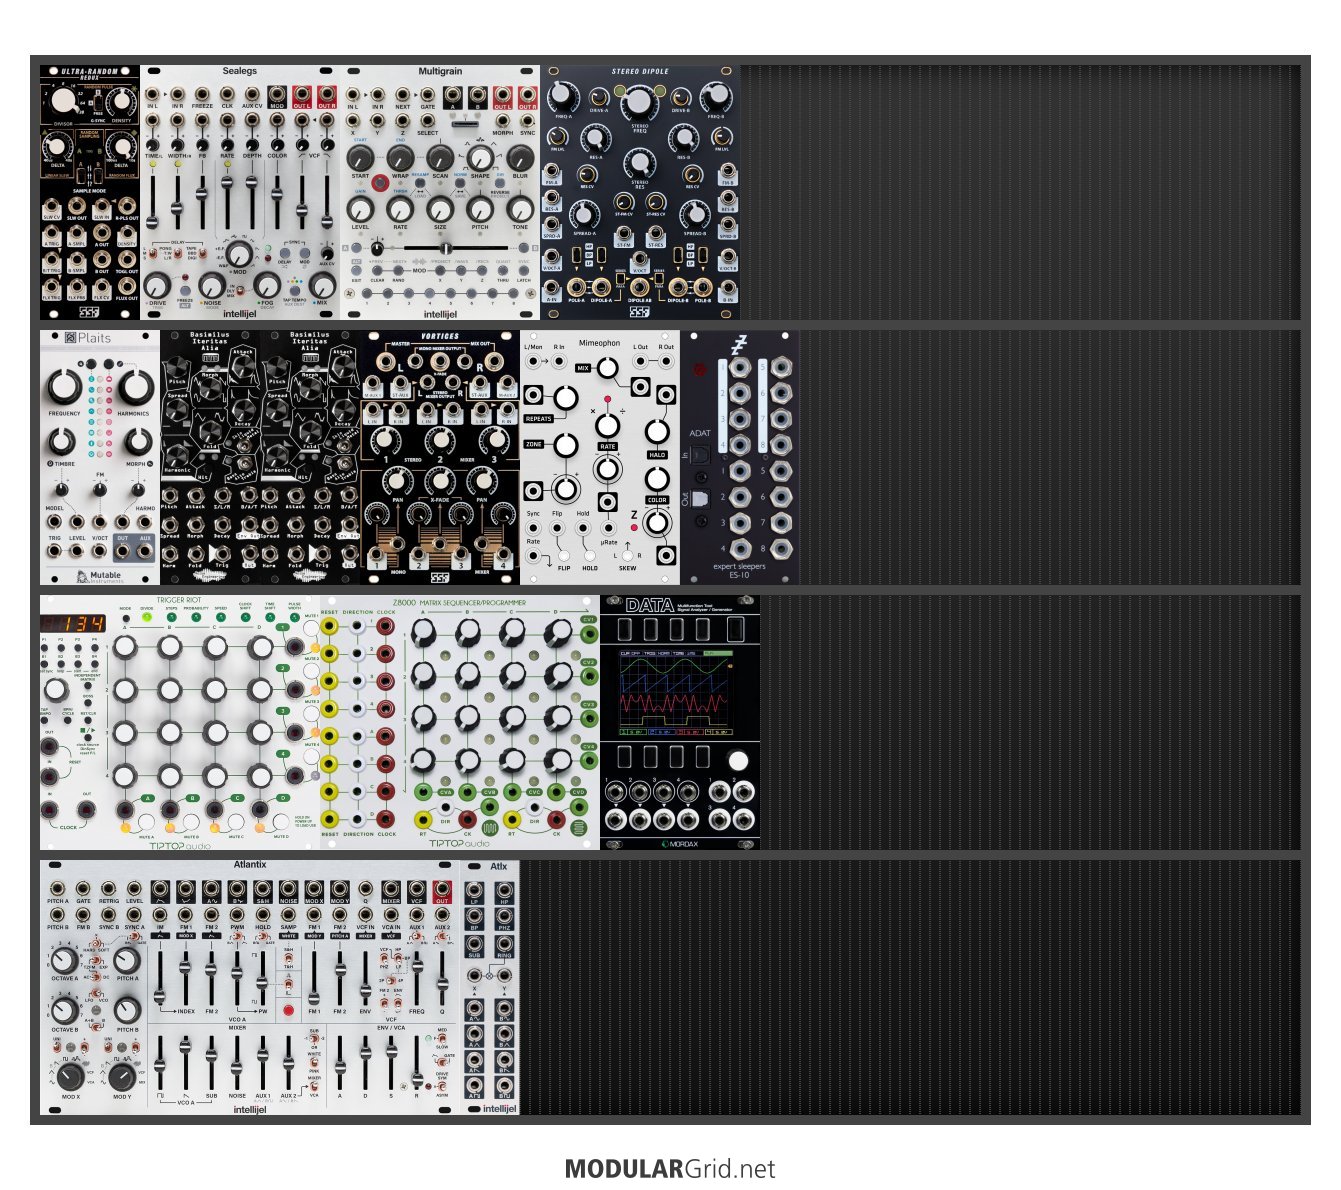1341x1190 pixels.
Task: Click the Stereo Freq knob on Stereo Dipole
Action: [639, 104]
